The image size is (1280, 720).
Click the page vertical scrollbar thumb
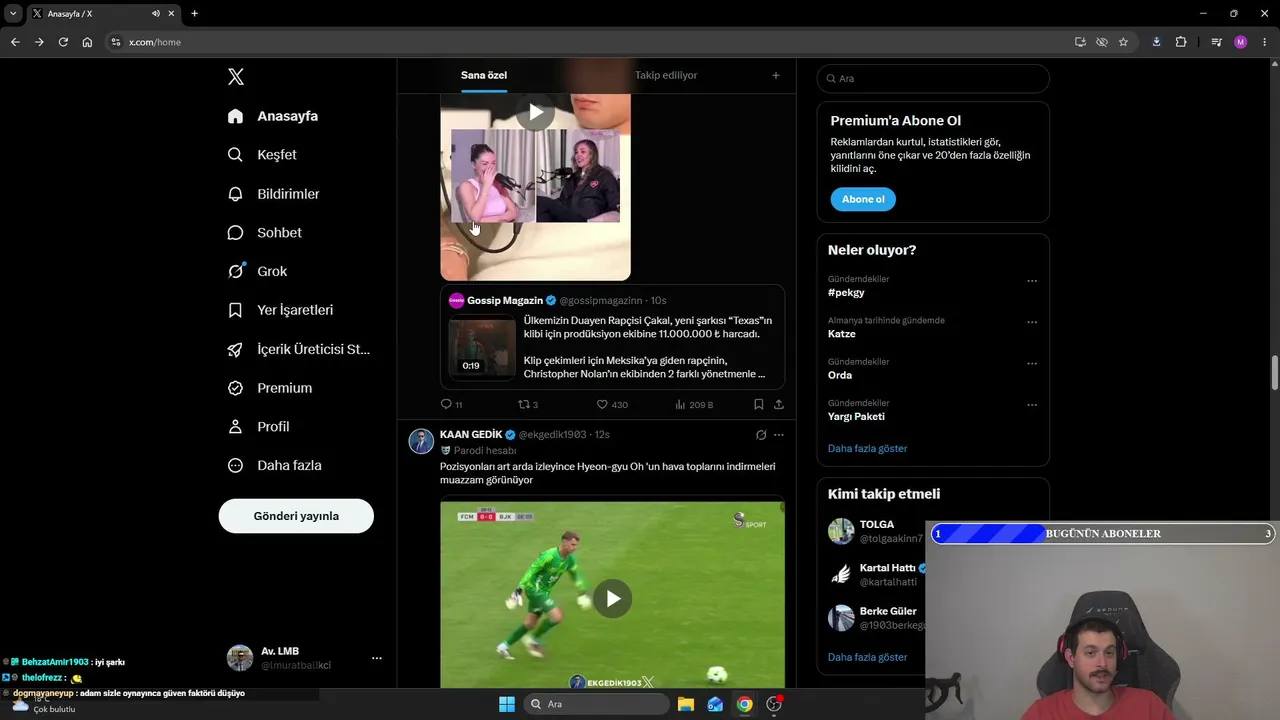(1275, 374)
